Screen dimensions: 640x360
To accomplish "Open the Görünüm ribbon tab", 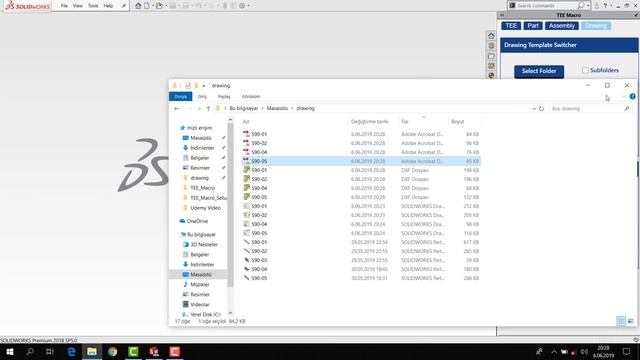I will 251,96.
